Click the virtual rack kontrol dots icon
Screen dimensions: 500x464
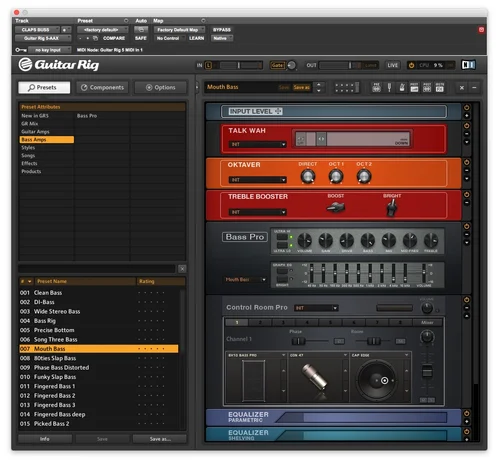click(347, 88)
